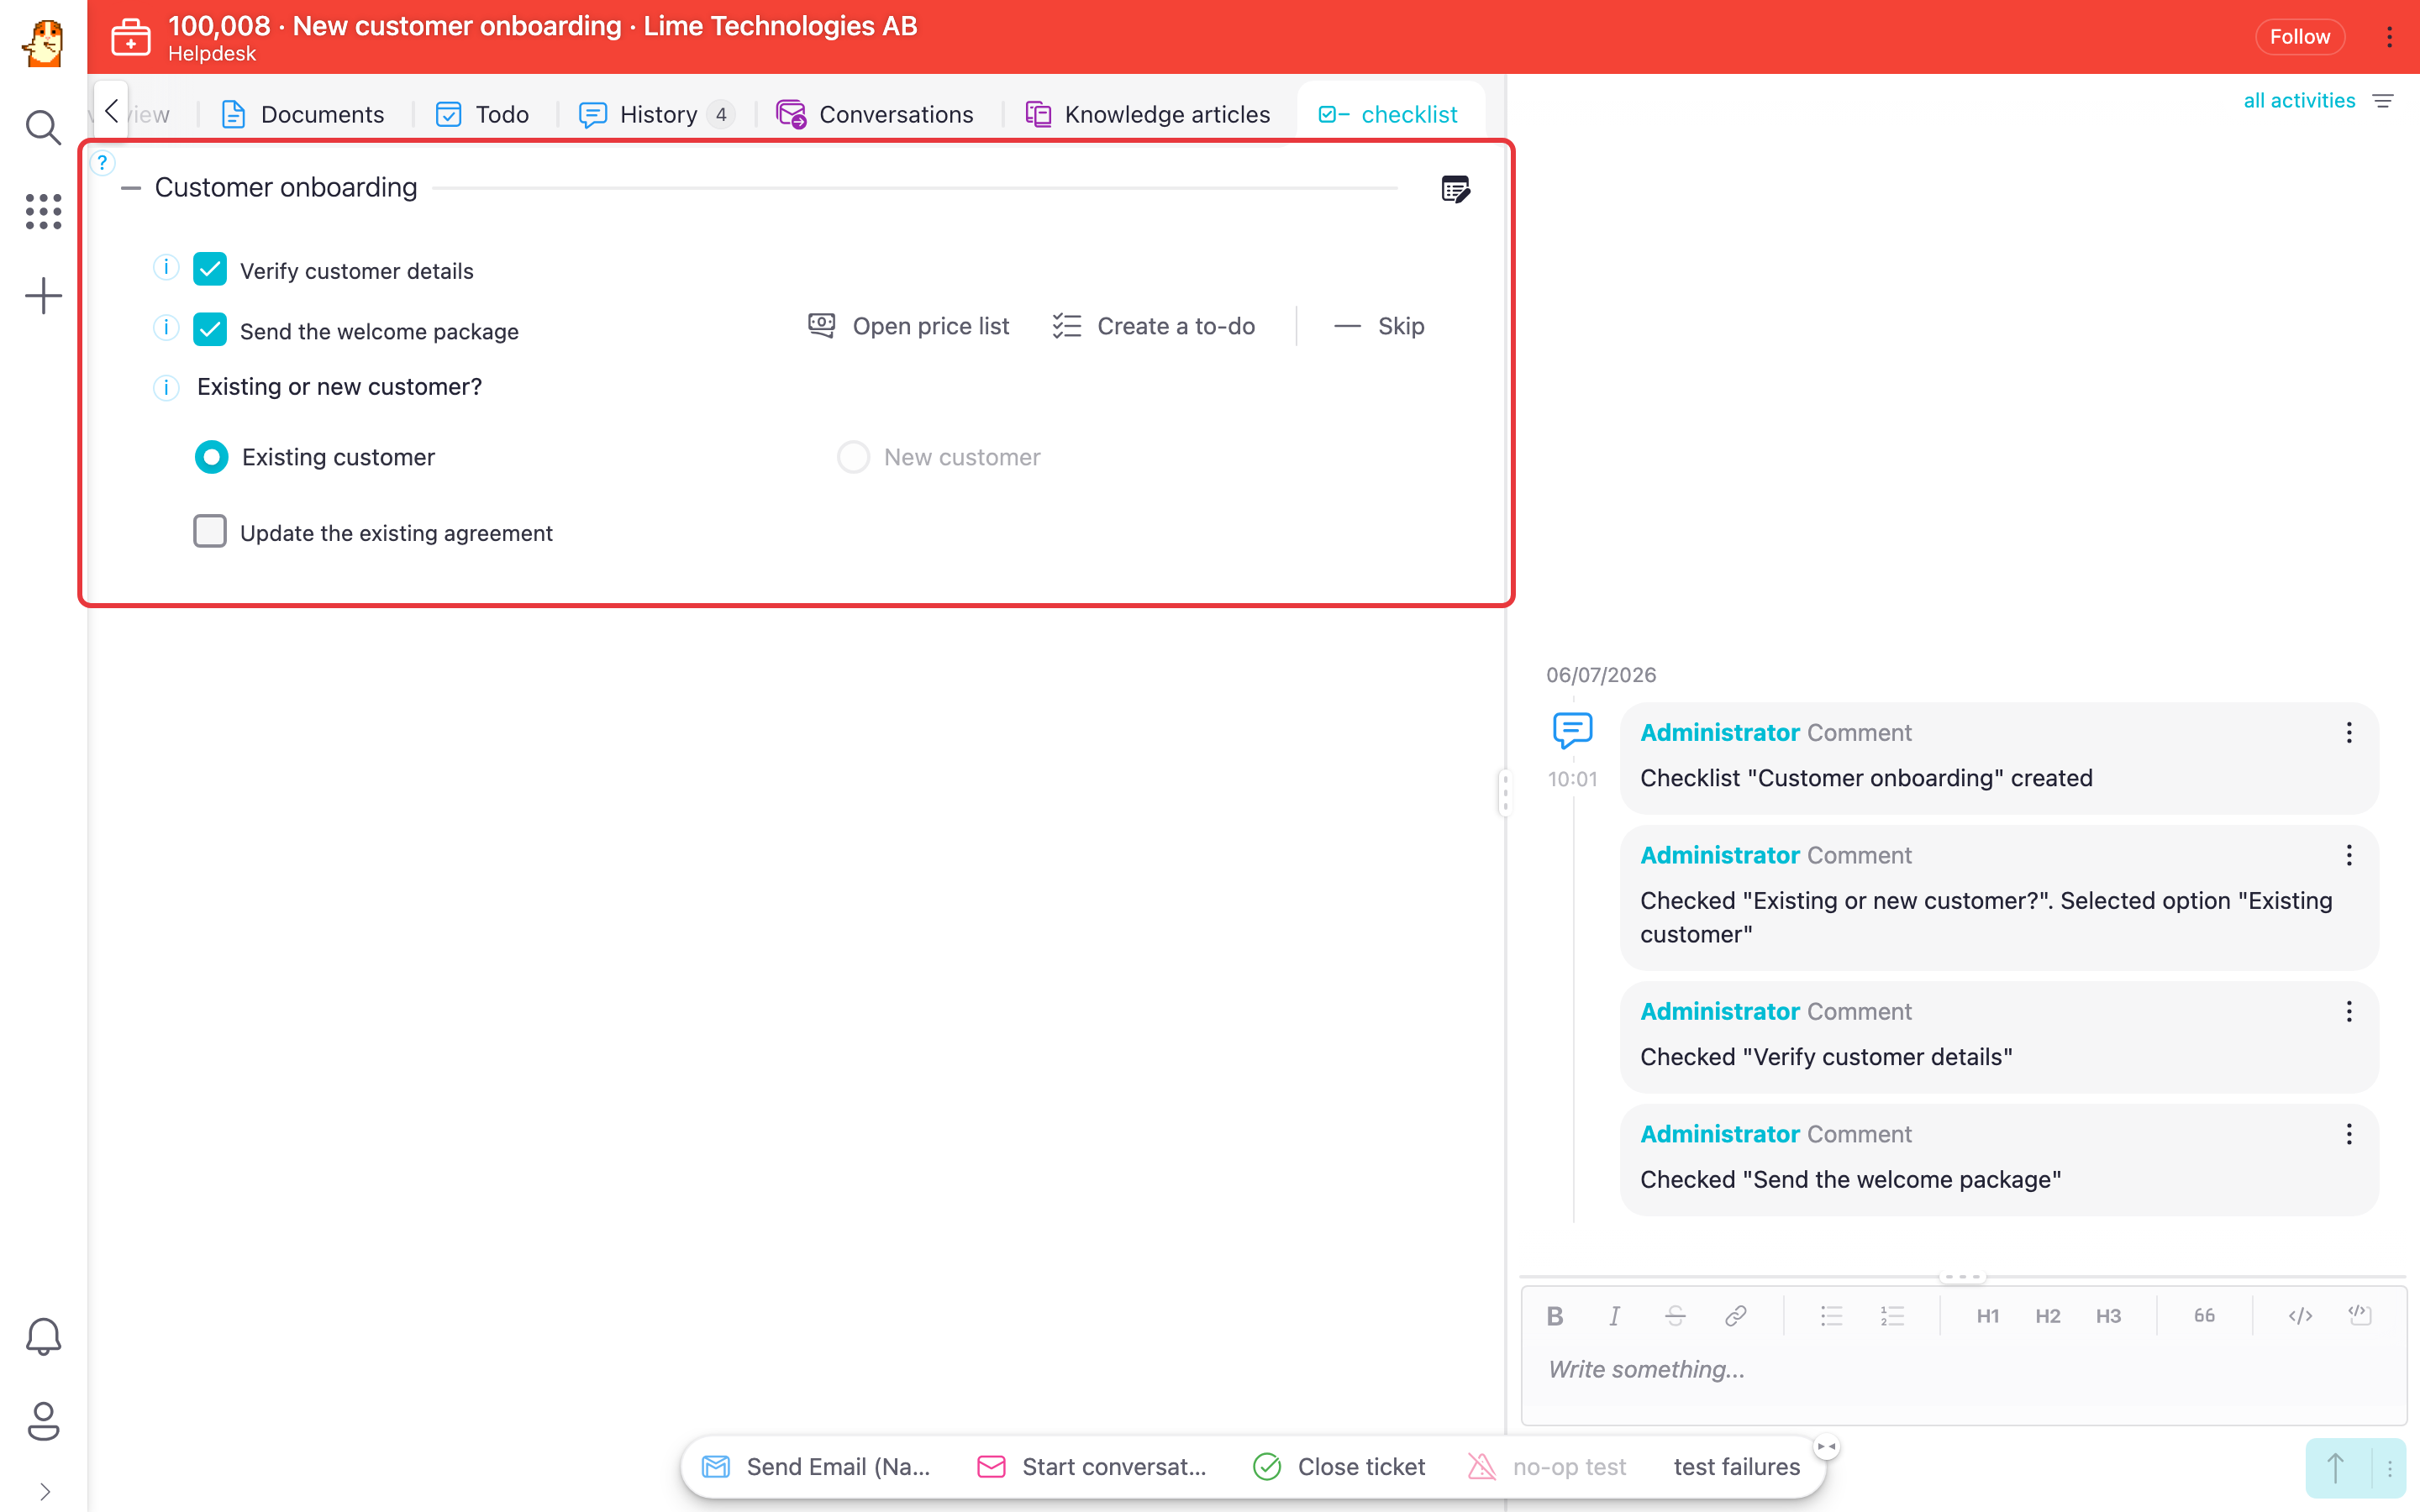Expand the left sidebar chevron

[x=45, y=1491]
